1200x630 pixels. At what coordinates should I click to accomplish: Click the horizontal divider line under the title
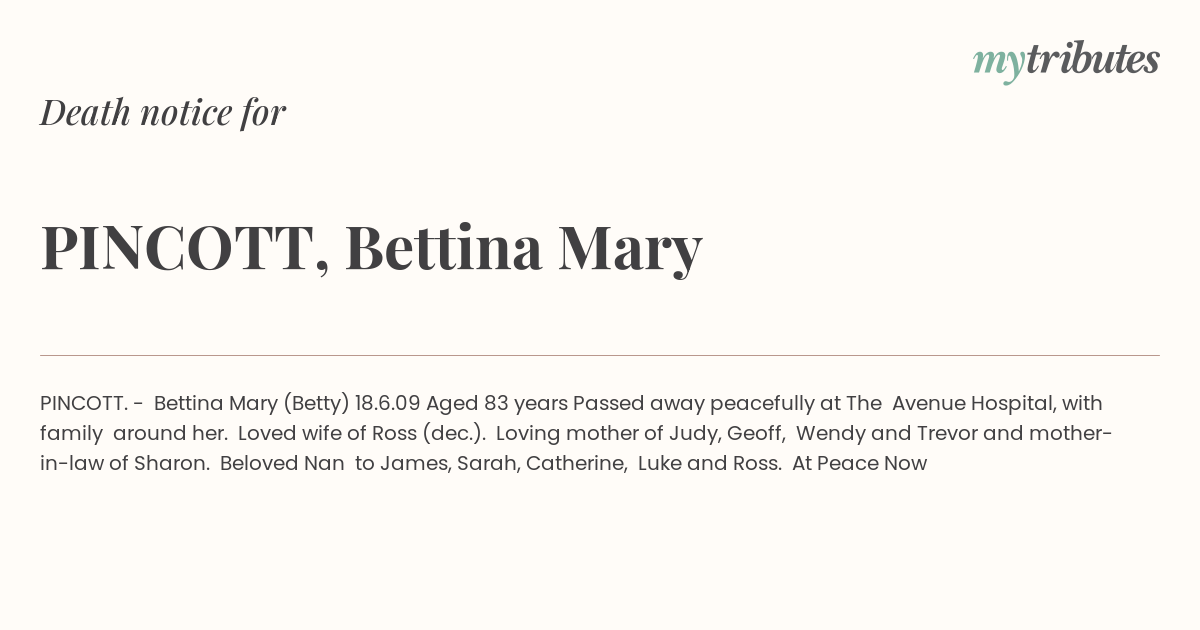coord(600,355)
